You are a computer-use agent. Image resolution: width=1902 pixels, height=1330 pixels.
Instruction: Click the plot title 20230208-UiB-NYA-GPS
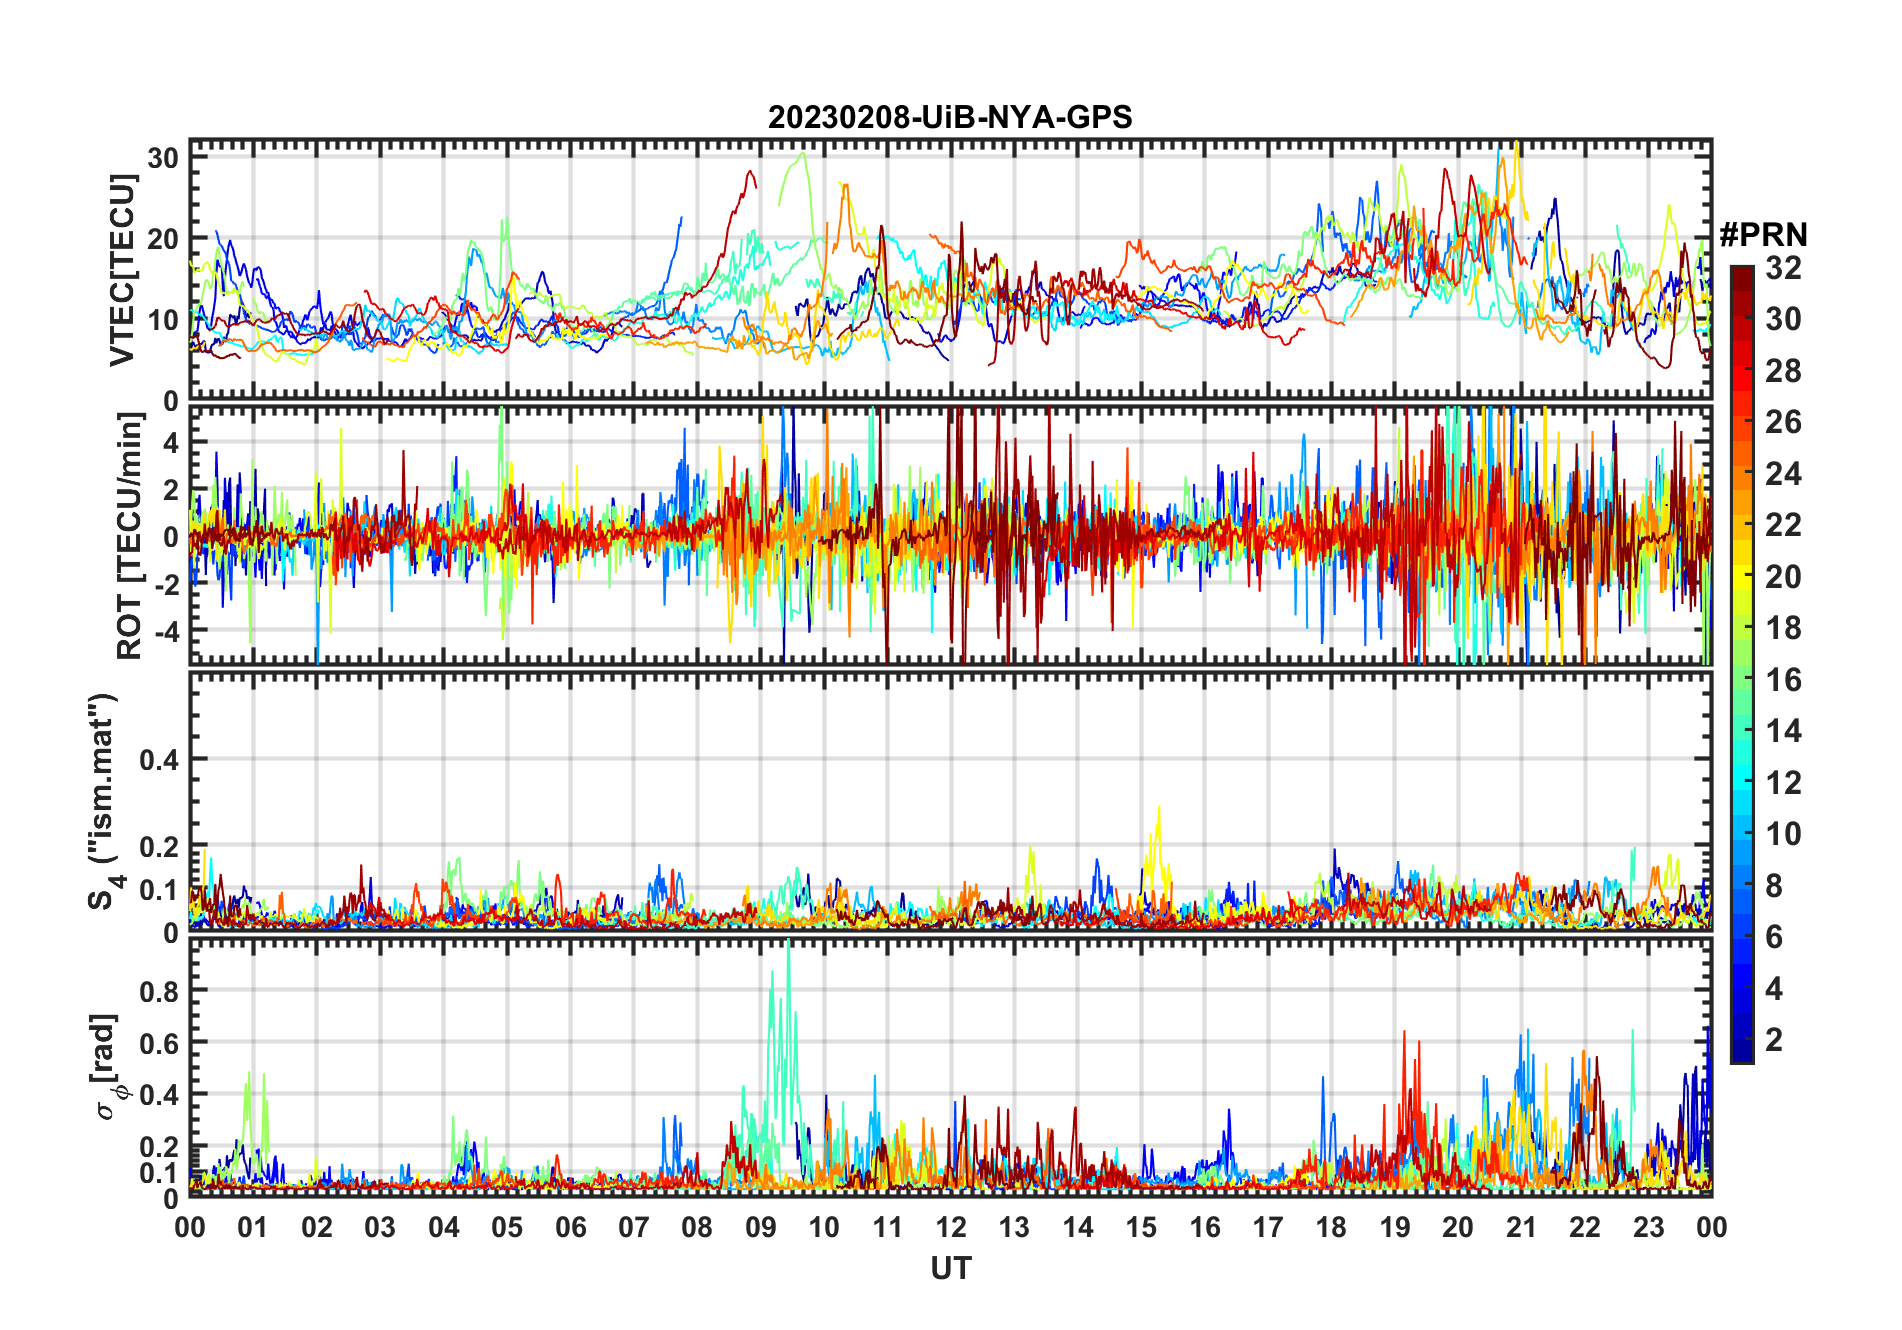[950, 117]
